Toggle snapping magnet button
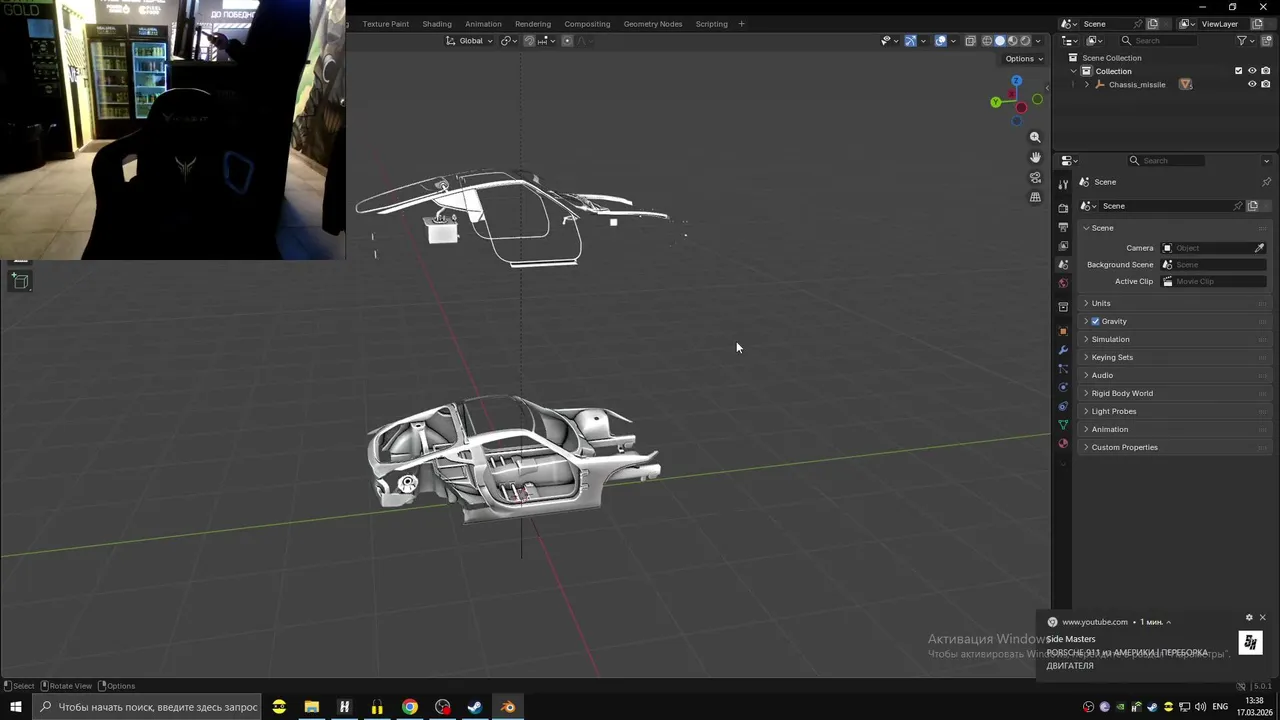The height and width of the screenshot is (720, 1280). coord(529,41)
